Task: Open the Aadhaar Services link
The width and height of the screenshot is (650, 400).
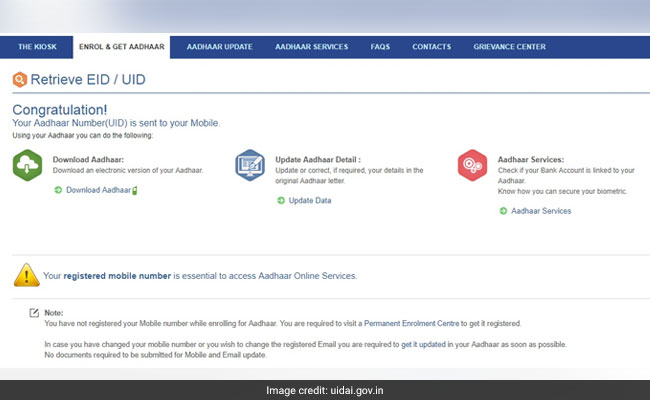Action: point(541,211)
